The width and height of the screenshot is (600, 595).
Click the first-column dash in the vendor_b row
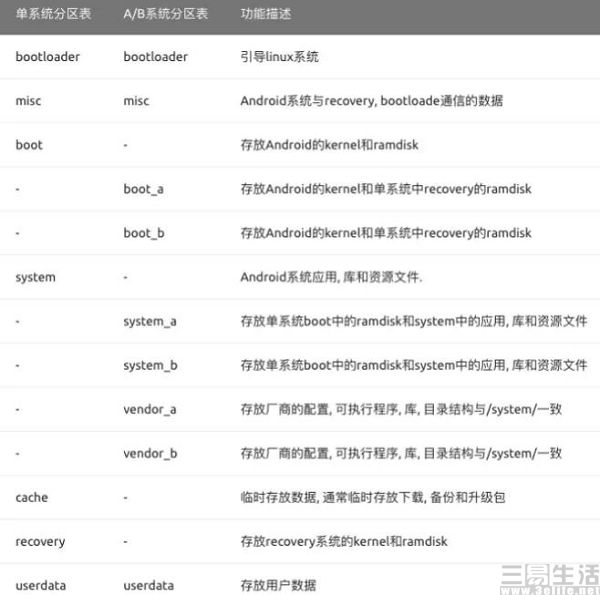pyautogui.click(x=18, y=454)
